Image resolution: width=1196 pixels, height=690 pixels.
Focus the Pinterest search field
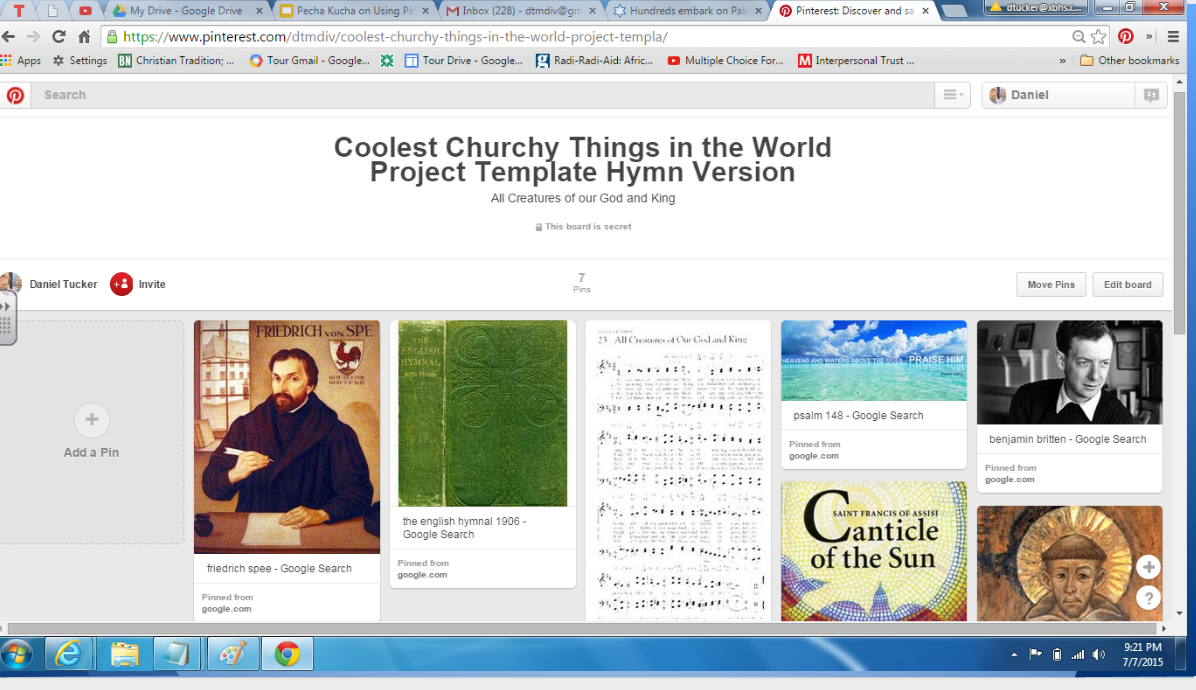(481, 95)
